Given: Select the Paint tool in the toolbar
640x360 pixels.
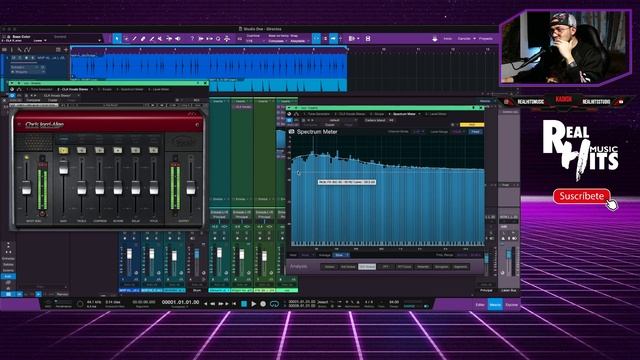Looking at the screenshot, I should point(152,38).
